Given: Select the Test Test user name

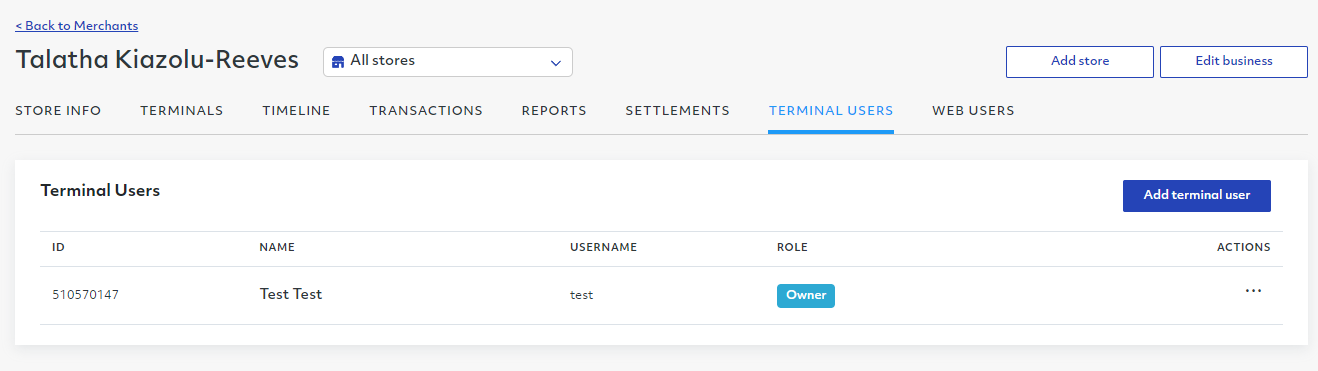Looking at the screenshot, I should click(291, 294).
